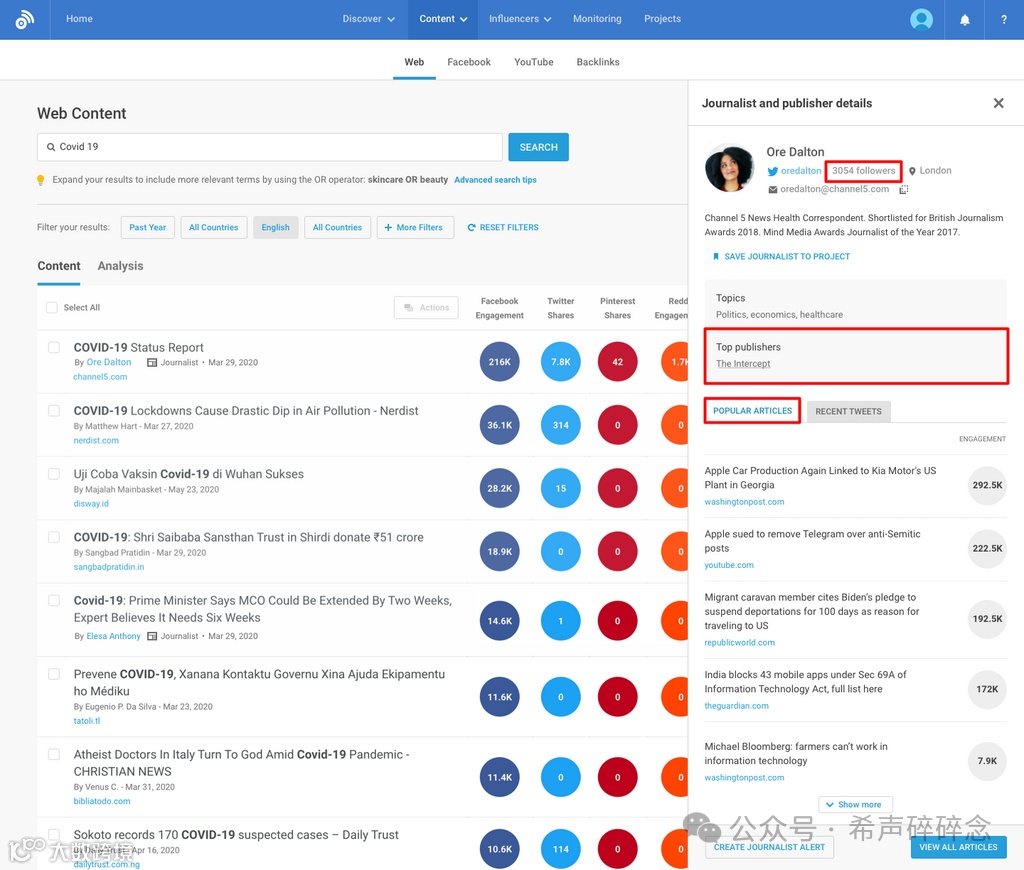Open the help question mark
The width and height of the screenshot is (1024, 870).
tap(1003, 20)
